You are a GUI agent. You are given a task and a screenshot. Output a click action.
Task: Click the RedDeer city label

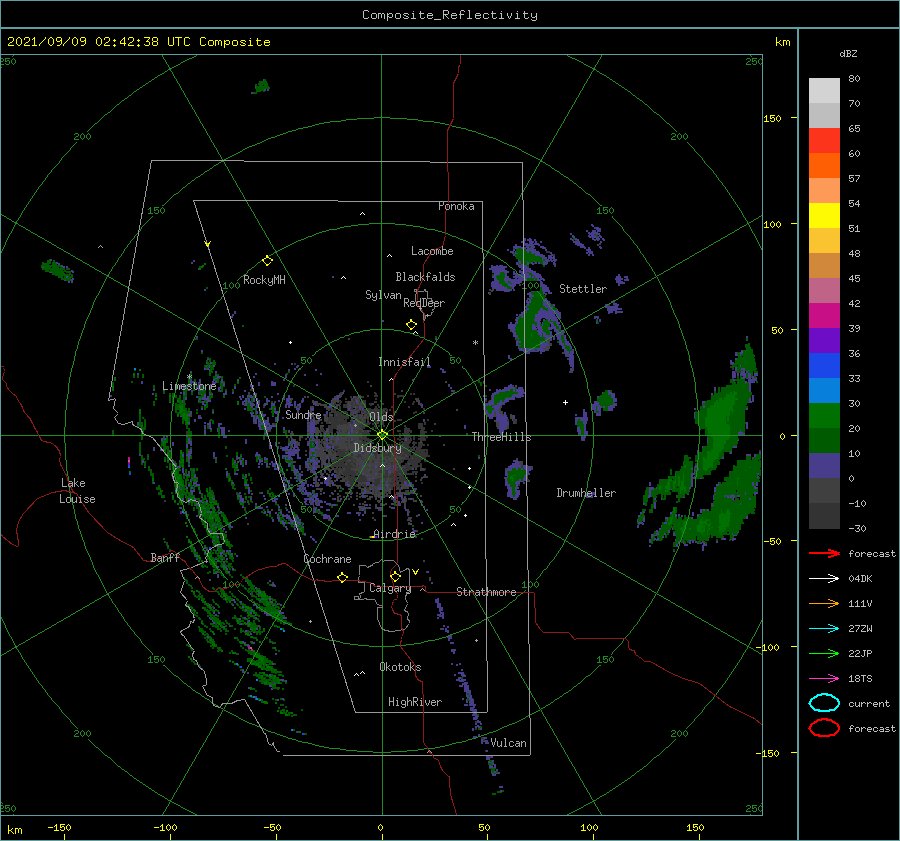click(424, 303)
